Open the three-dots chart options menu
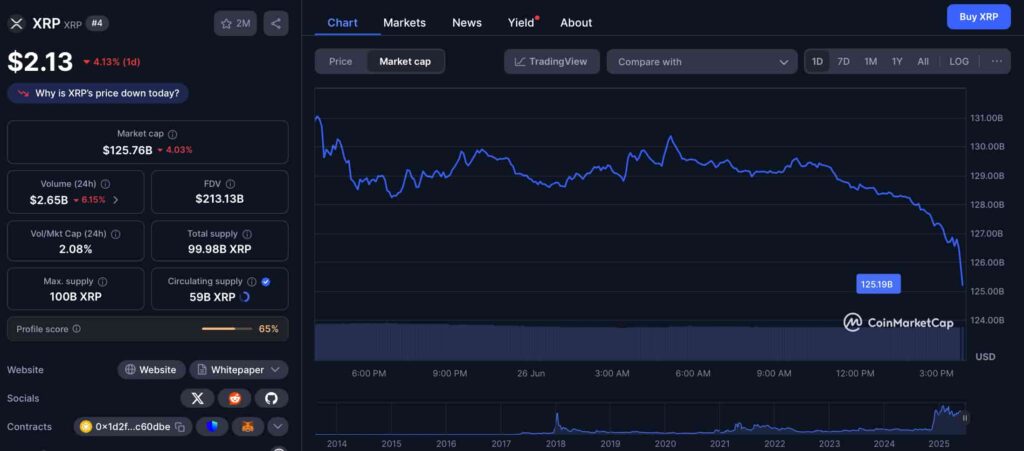Image resolution: width=1024 pixels, height=451 pixels. pos(997,61)
